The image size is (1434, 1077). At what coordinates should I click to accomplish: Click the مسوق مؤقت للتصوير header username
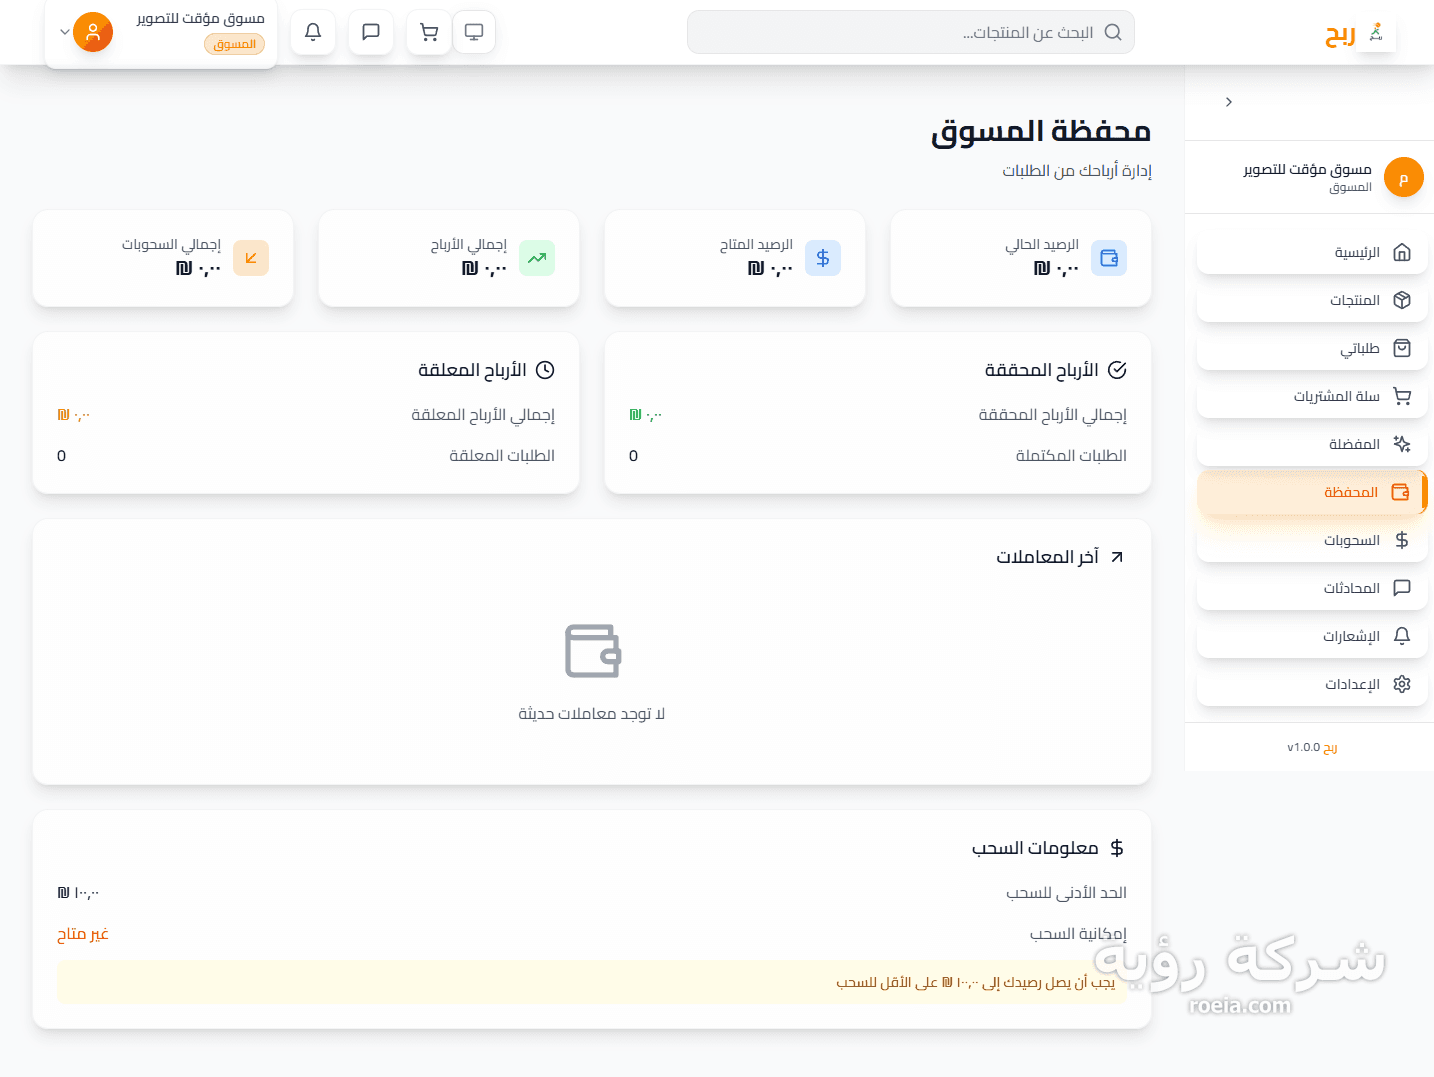201,18
